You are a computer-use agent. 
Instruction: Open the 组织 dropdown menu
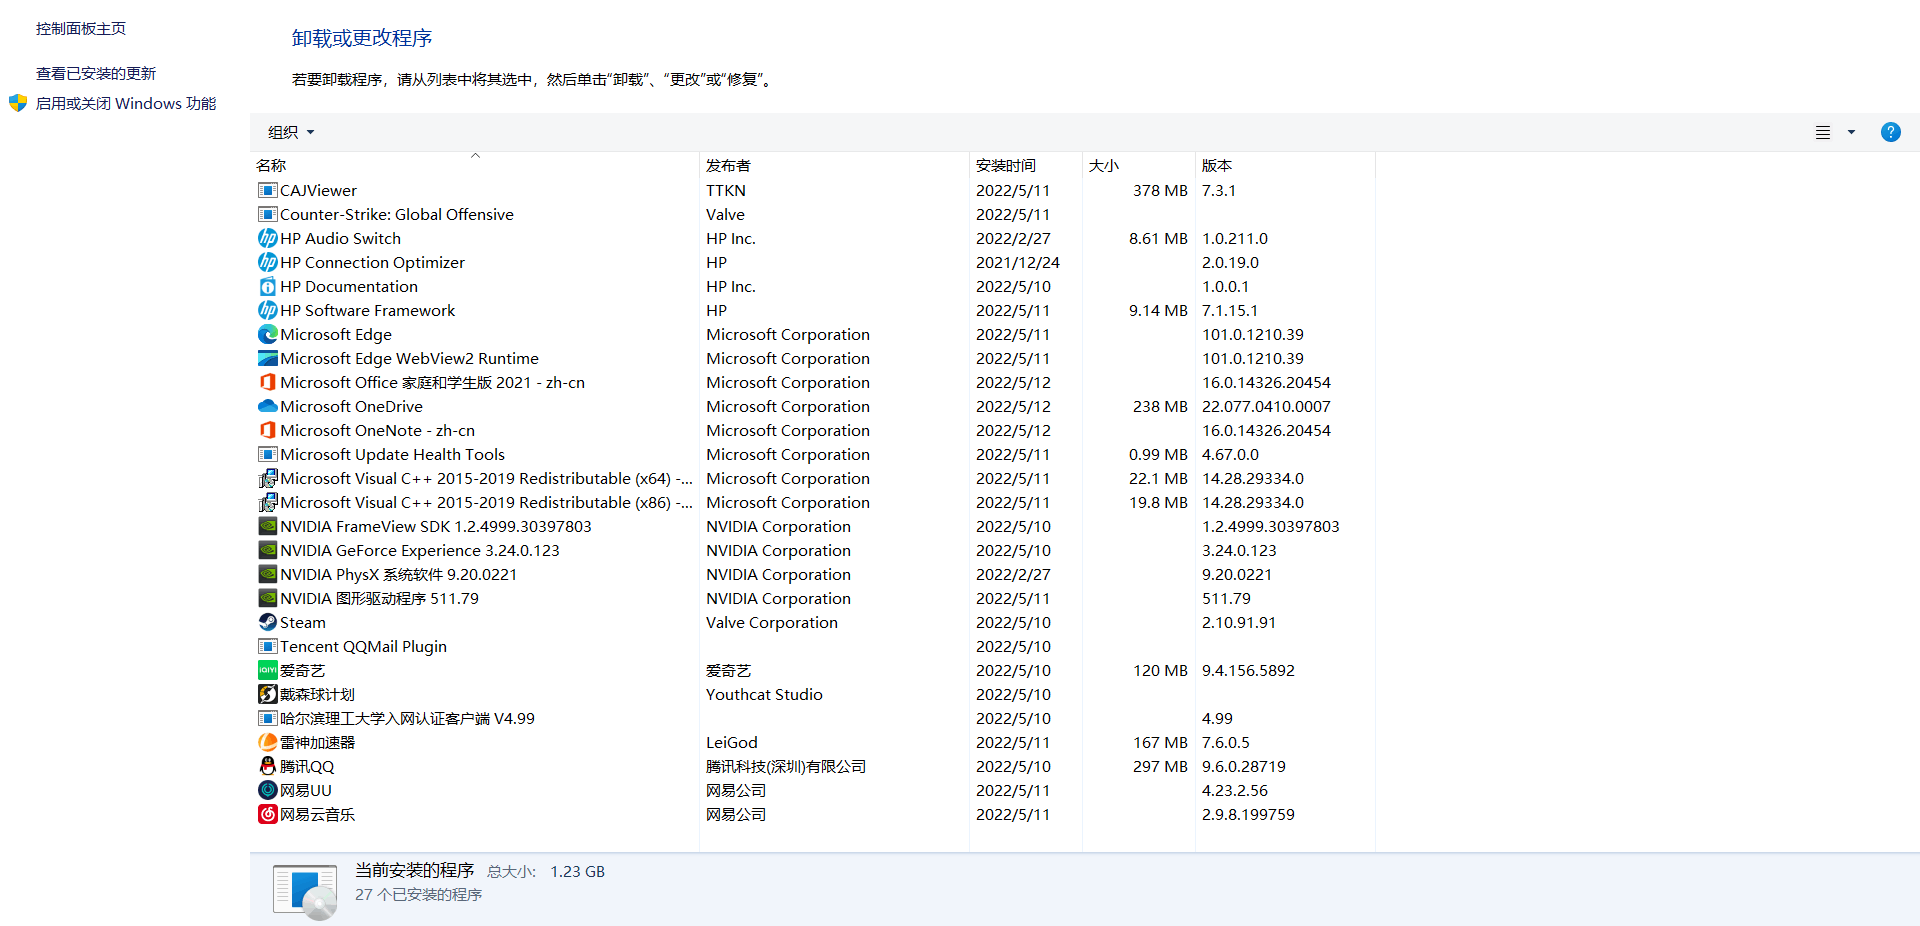(x=291, y=132)
